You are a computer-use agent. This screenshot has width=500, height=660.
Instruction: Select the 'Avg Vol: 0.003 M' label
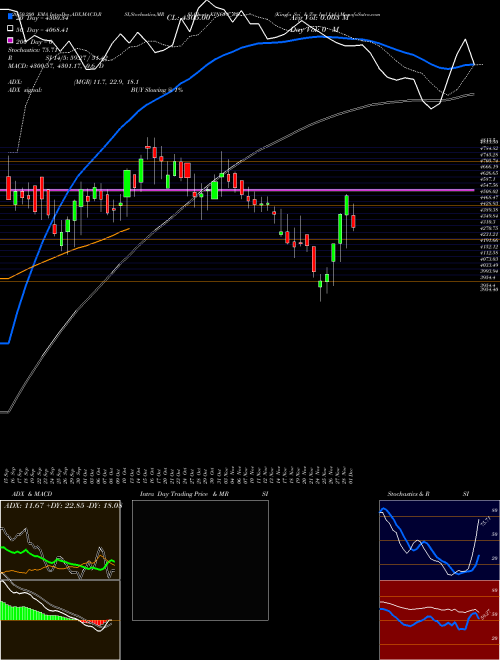pos(320,18)
